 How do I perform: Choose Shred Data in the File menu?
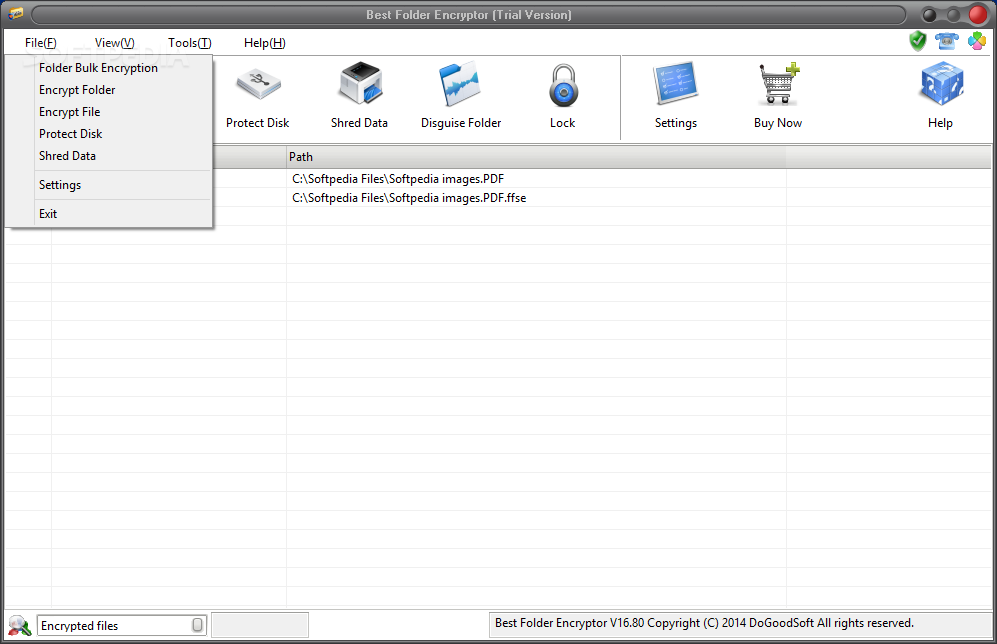[109, 156]
